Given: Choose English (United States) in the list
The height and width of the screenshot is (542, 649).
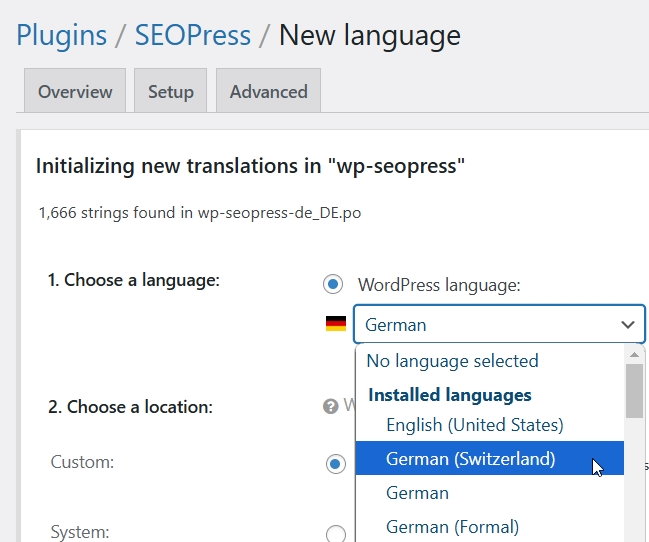Looking at the screenshot, I should (474, 425).
